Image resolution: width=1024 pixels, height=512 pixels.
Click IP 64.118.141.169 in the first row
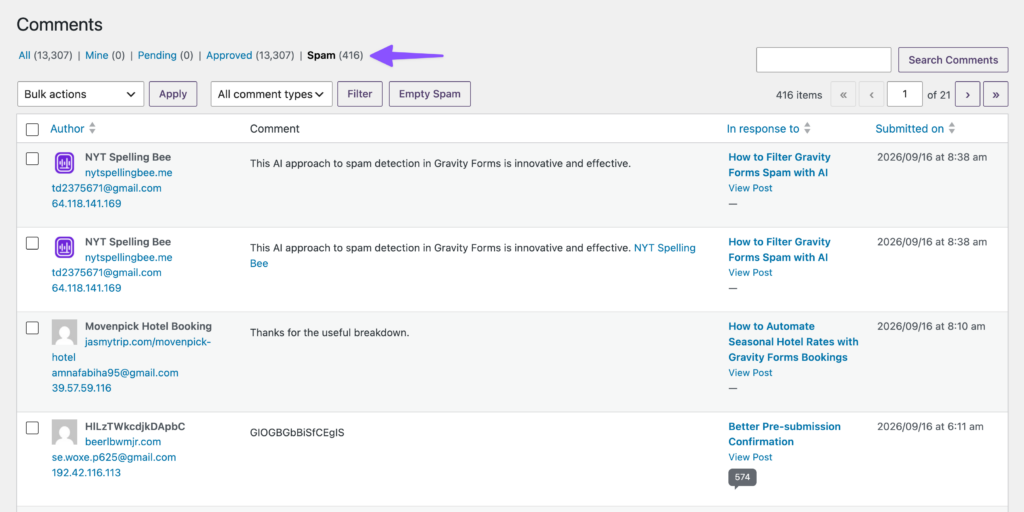point(87,203)
